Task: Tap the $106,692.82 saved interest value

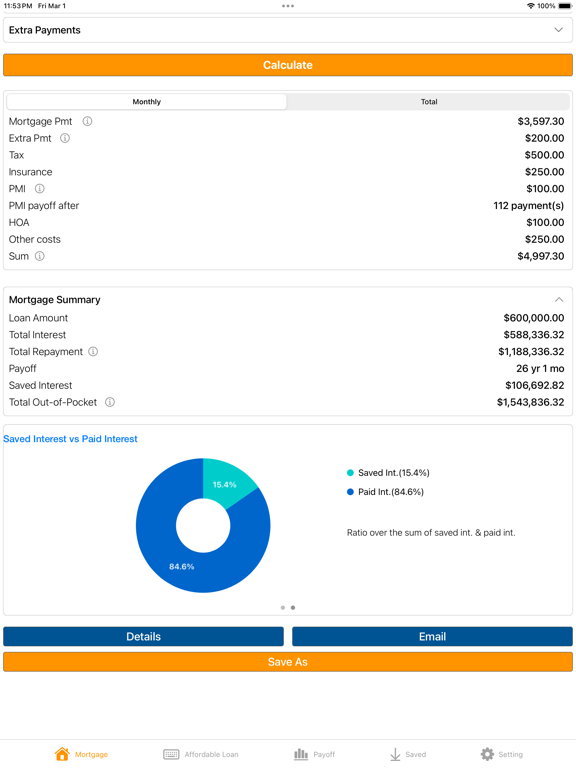Action: [535, 385]
